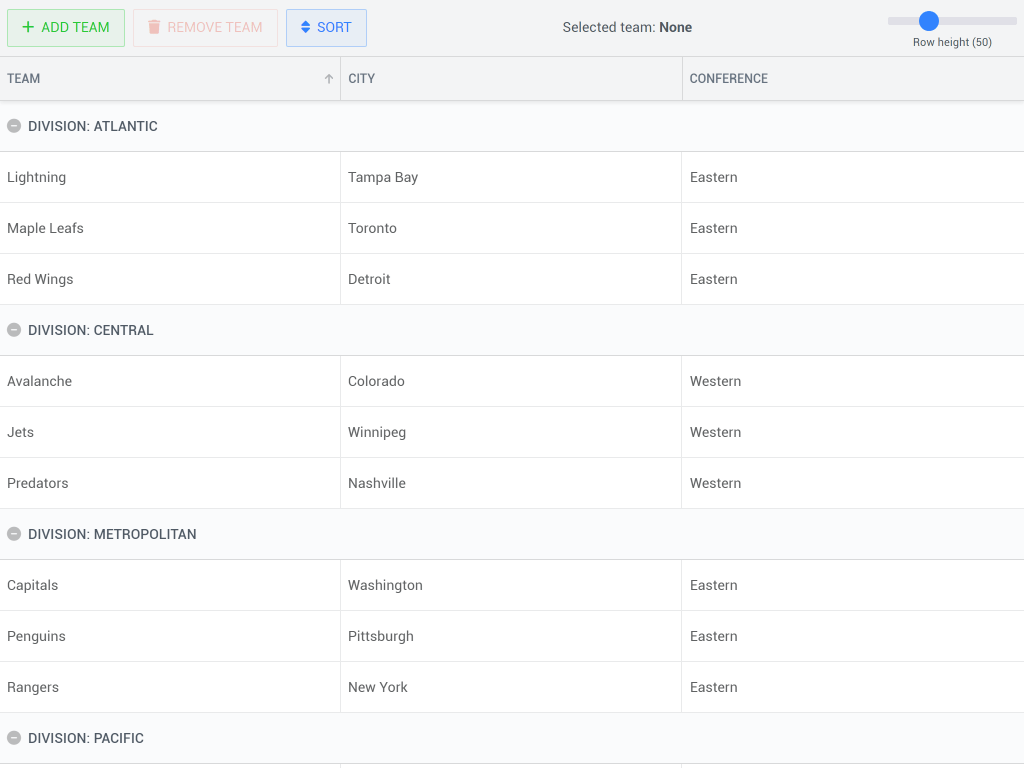The height and width of the screenshot is (768, 1024).
Task: Click Eastern conference in Lightning row
Action: click(x=853, y=177)
